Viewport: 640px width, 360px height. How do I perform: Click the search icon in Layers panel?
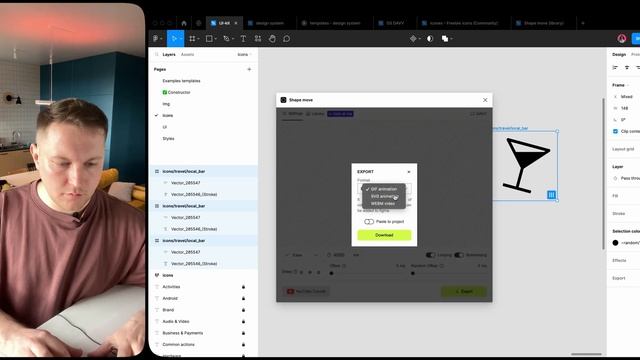157,54
